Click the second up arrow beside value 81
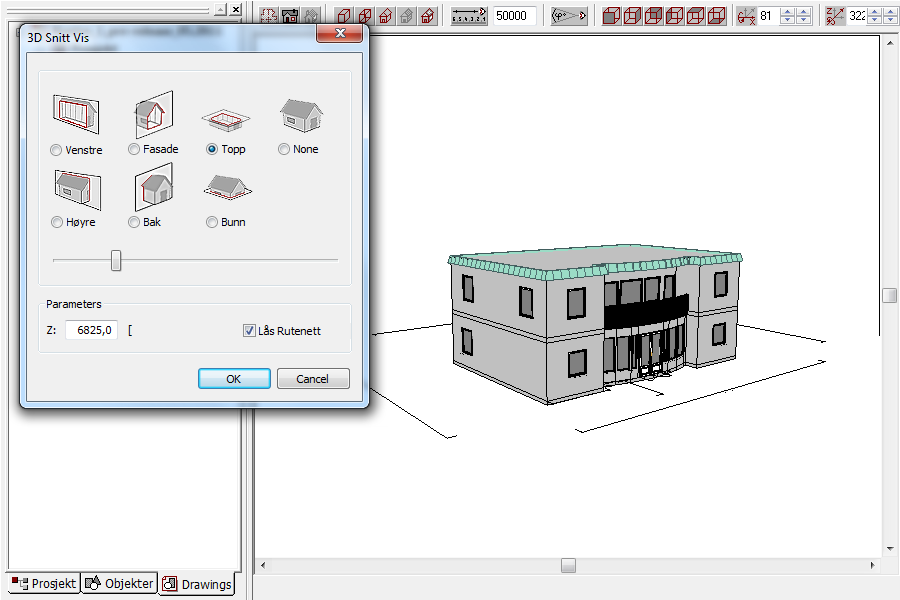 click(804, 12)
